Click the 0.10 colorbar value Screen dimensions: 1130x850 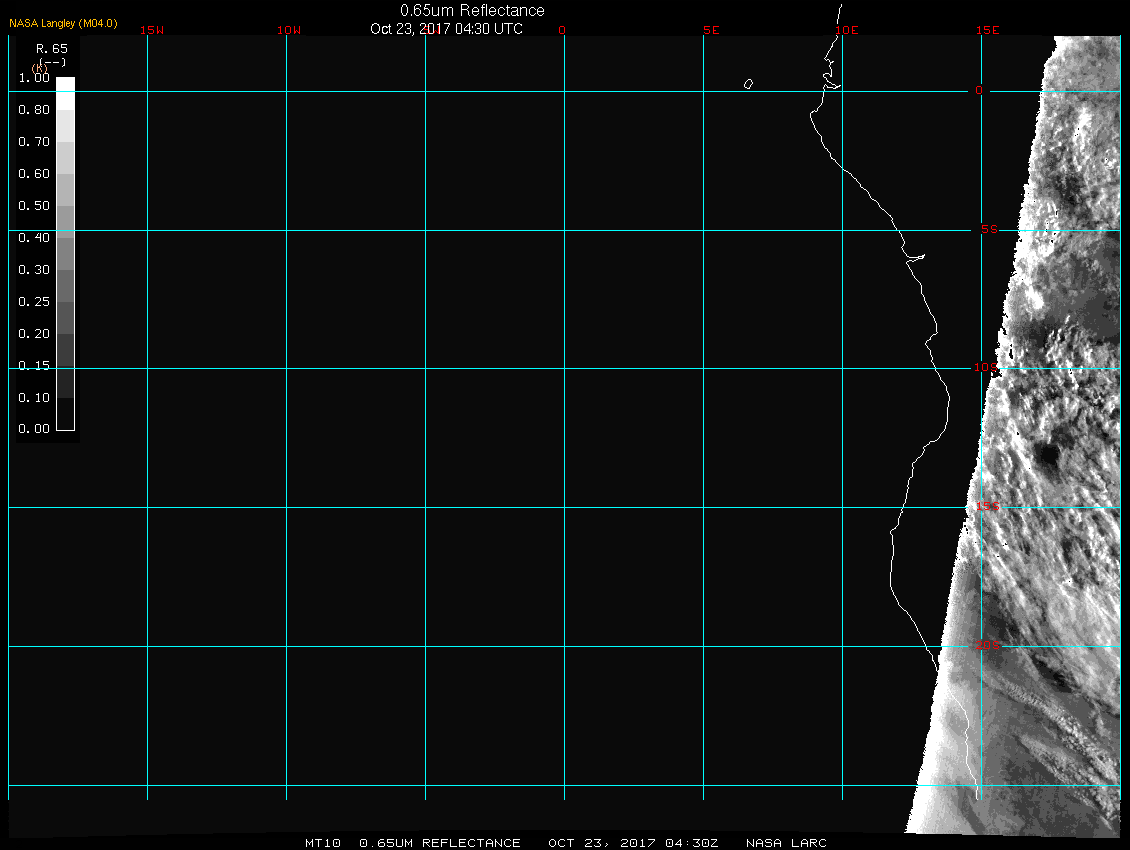34,398
